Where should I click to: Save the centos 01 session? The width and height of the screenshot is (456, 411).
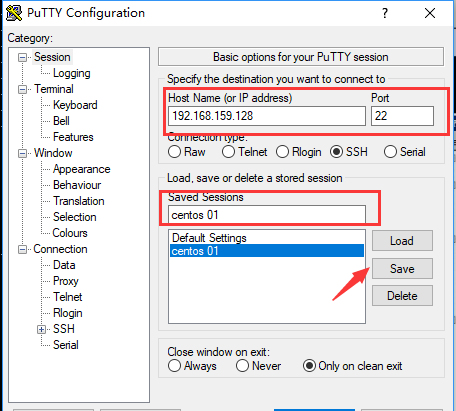pyautogui.click(x=402, y=269)
